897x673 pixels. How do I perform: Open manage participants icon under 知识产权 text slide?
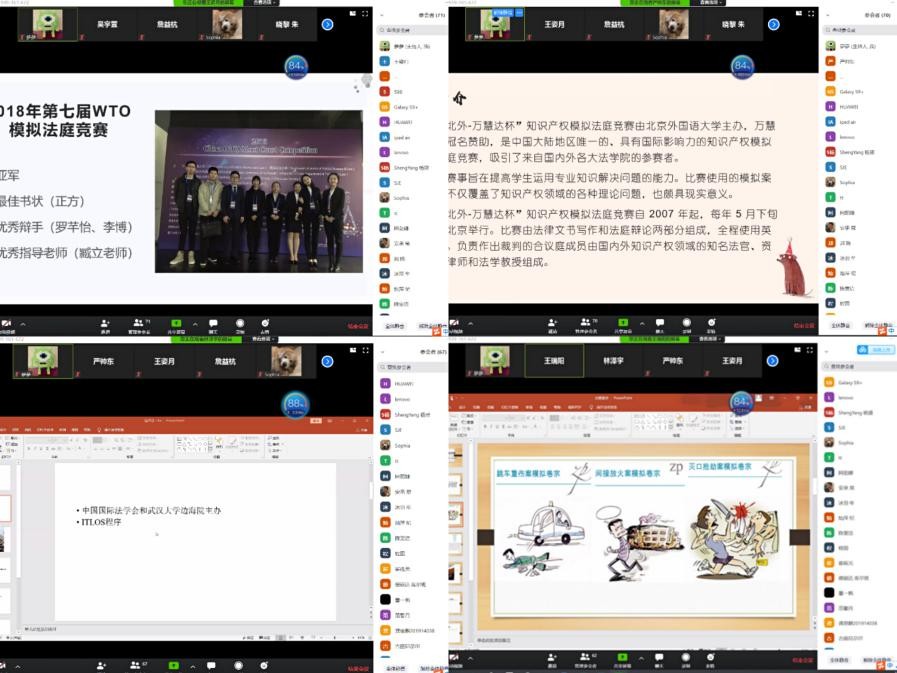pos(586,324)
